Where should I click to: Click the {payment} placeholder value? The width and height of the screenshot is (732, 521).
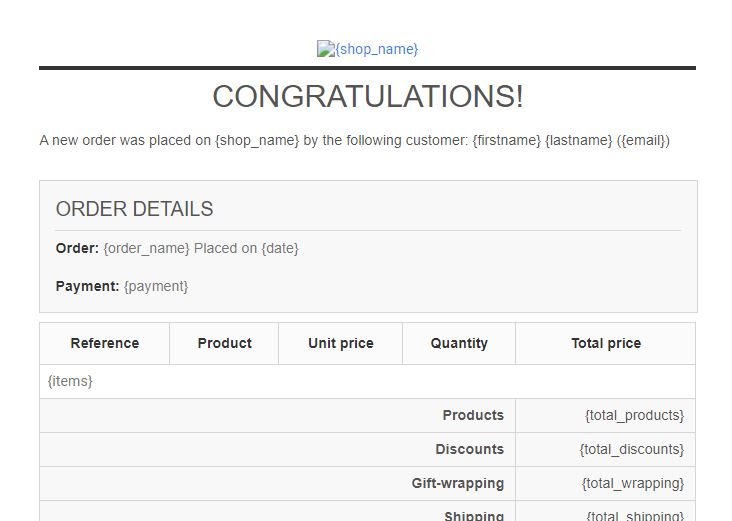pos(156,286)
